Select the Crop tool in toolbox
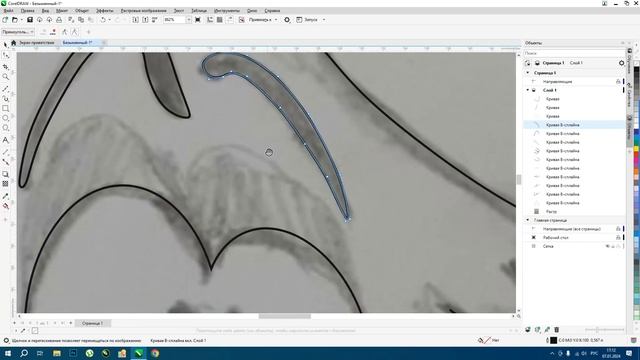Screen dimensions: 640x360 (5, 66)
